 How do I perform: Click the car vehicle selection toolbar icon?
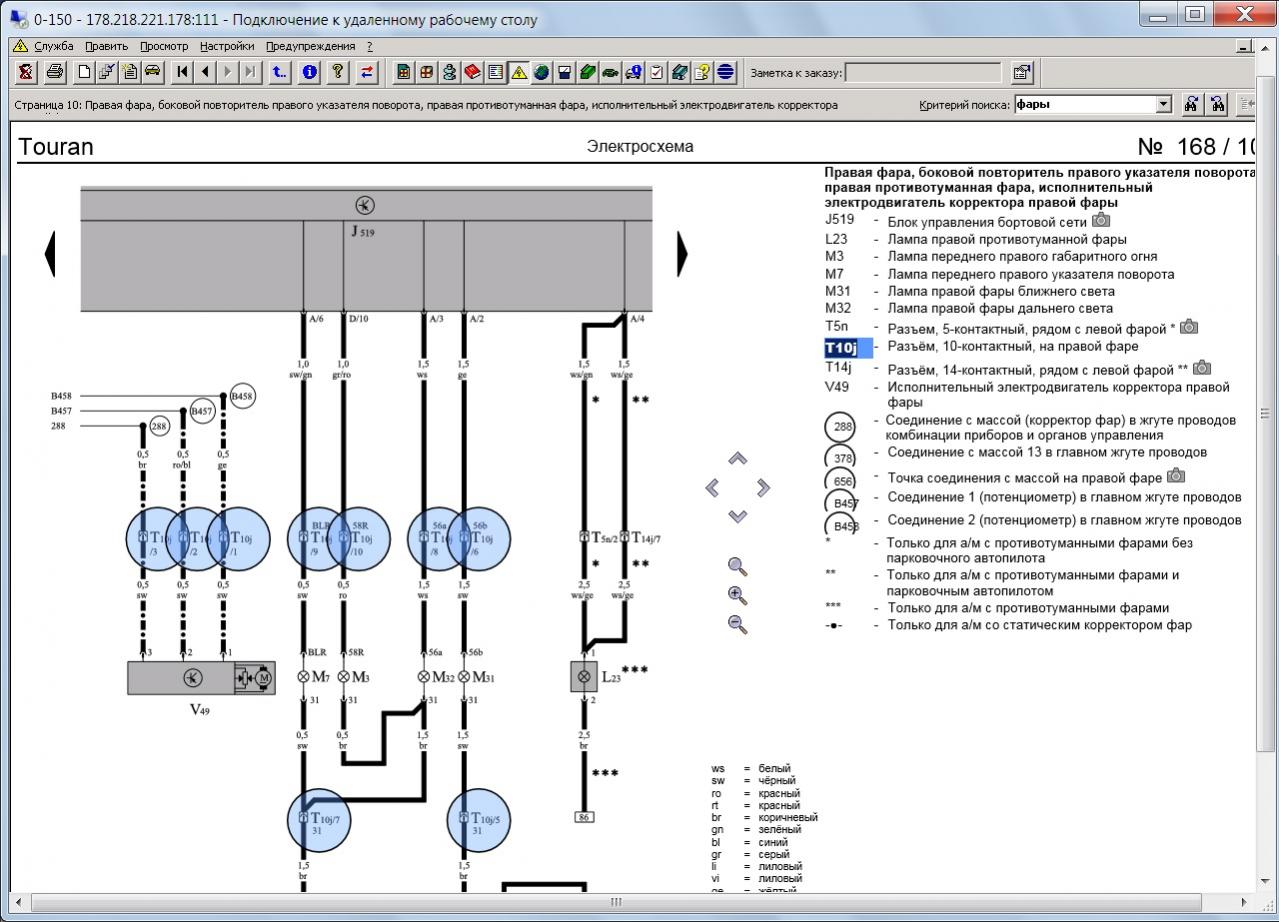[x=152, y=72]
